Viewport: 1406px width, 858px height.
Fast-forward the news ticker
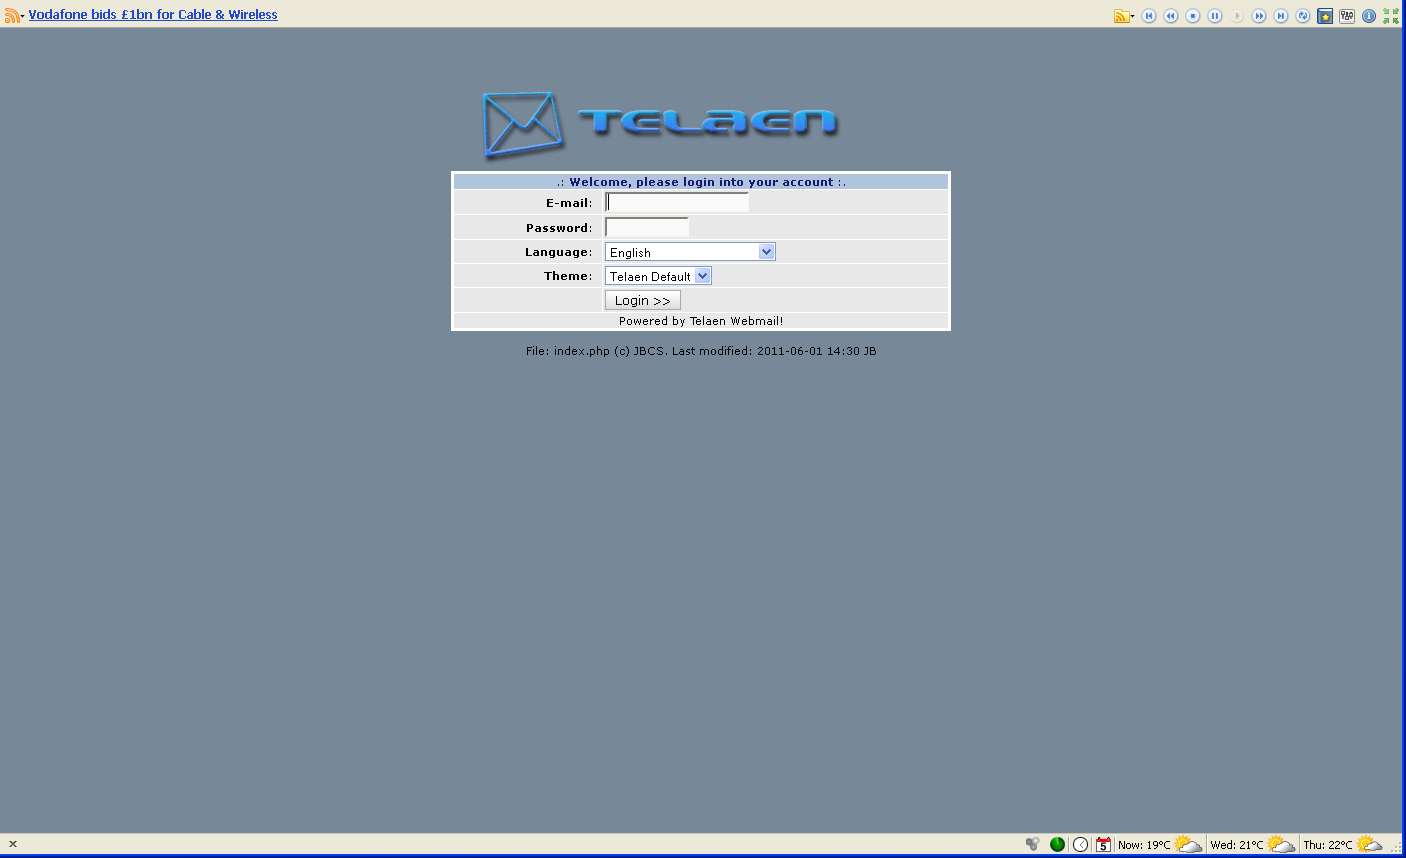(1259, 16)
